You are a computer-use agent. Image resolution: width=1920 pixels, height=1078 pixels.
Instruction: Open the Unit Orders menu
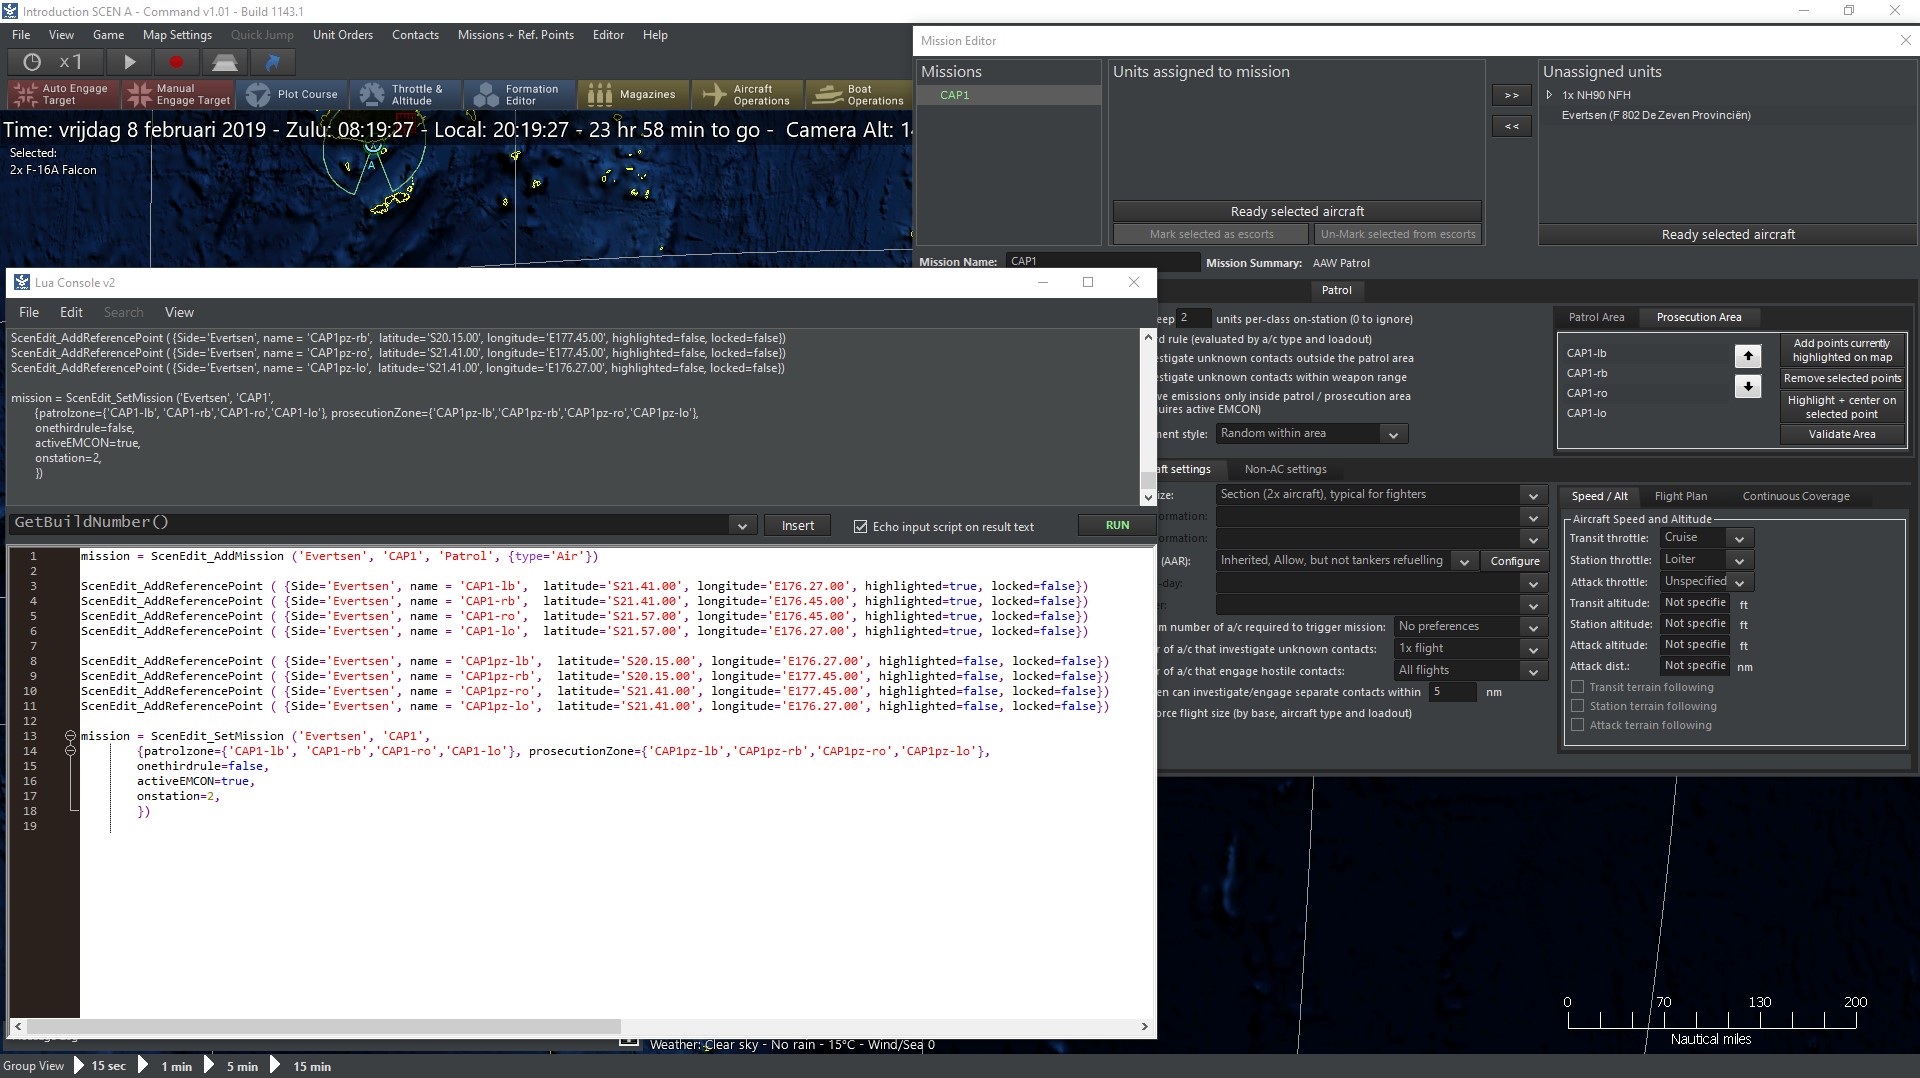[x=343, y=35]
